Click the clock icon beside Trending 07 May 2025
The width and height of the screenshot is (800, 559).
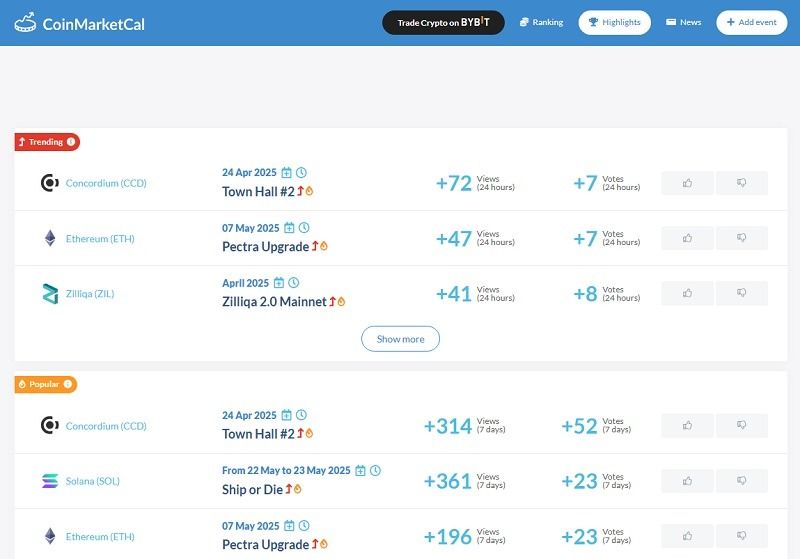point(304,228)
